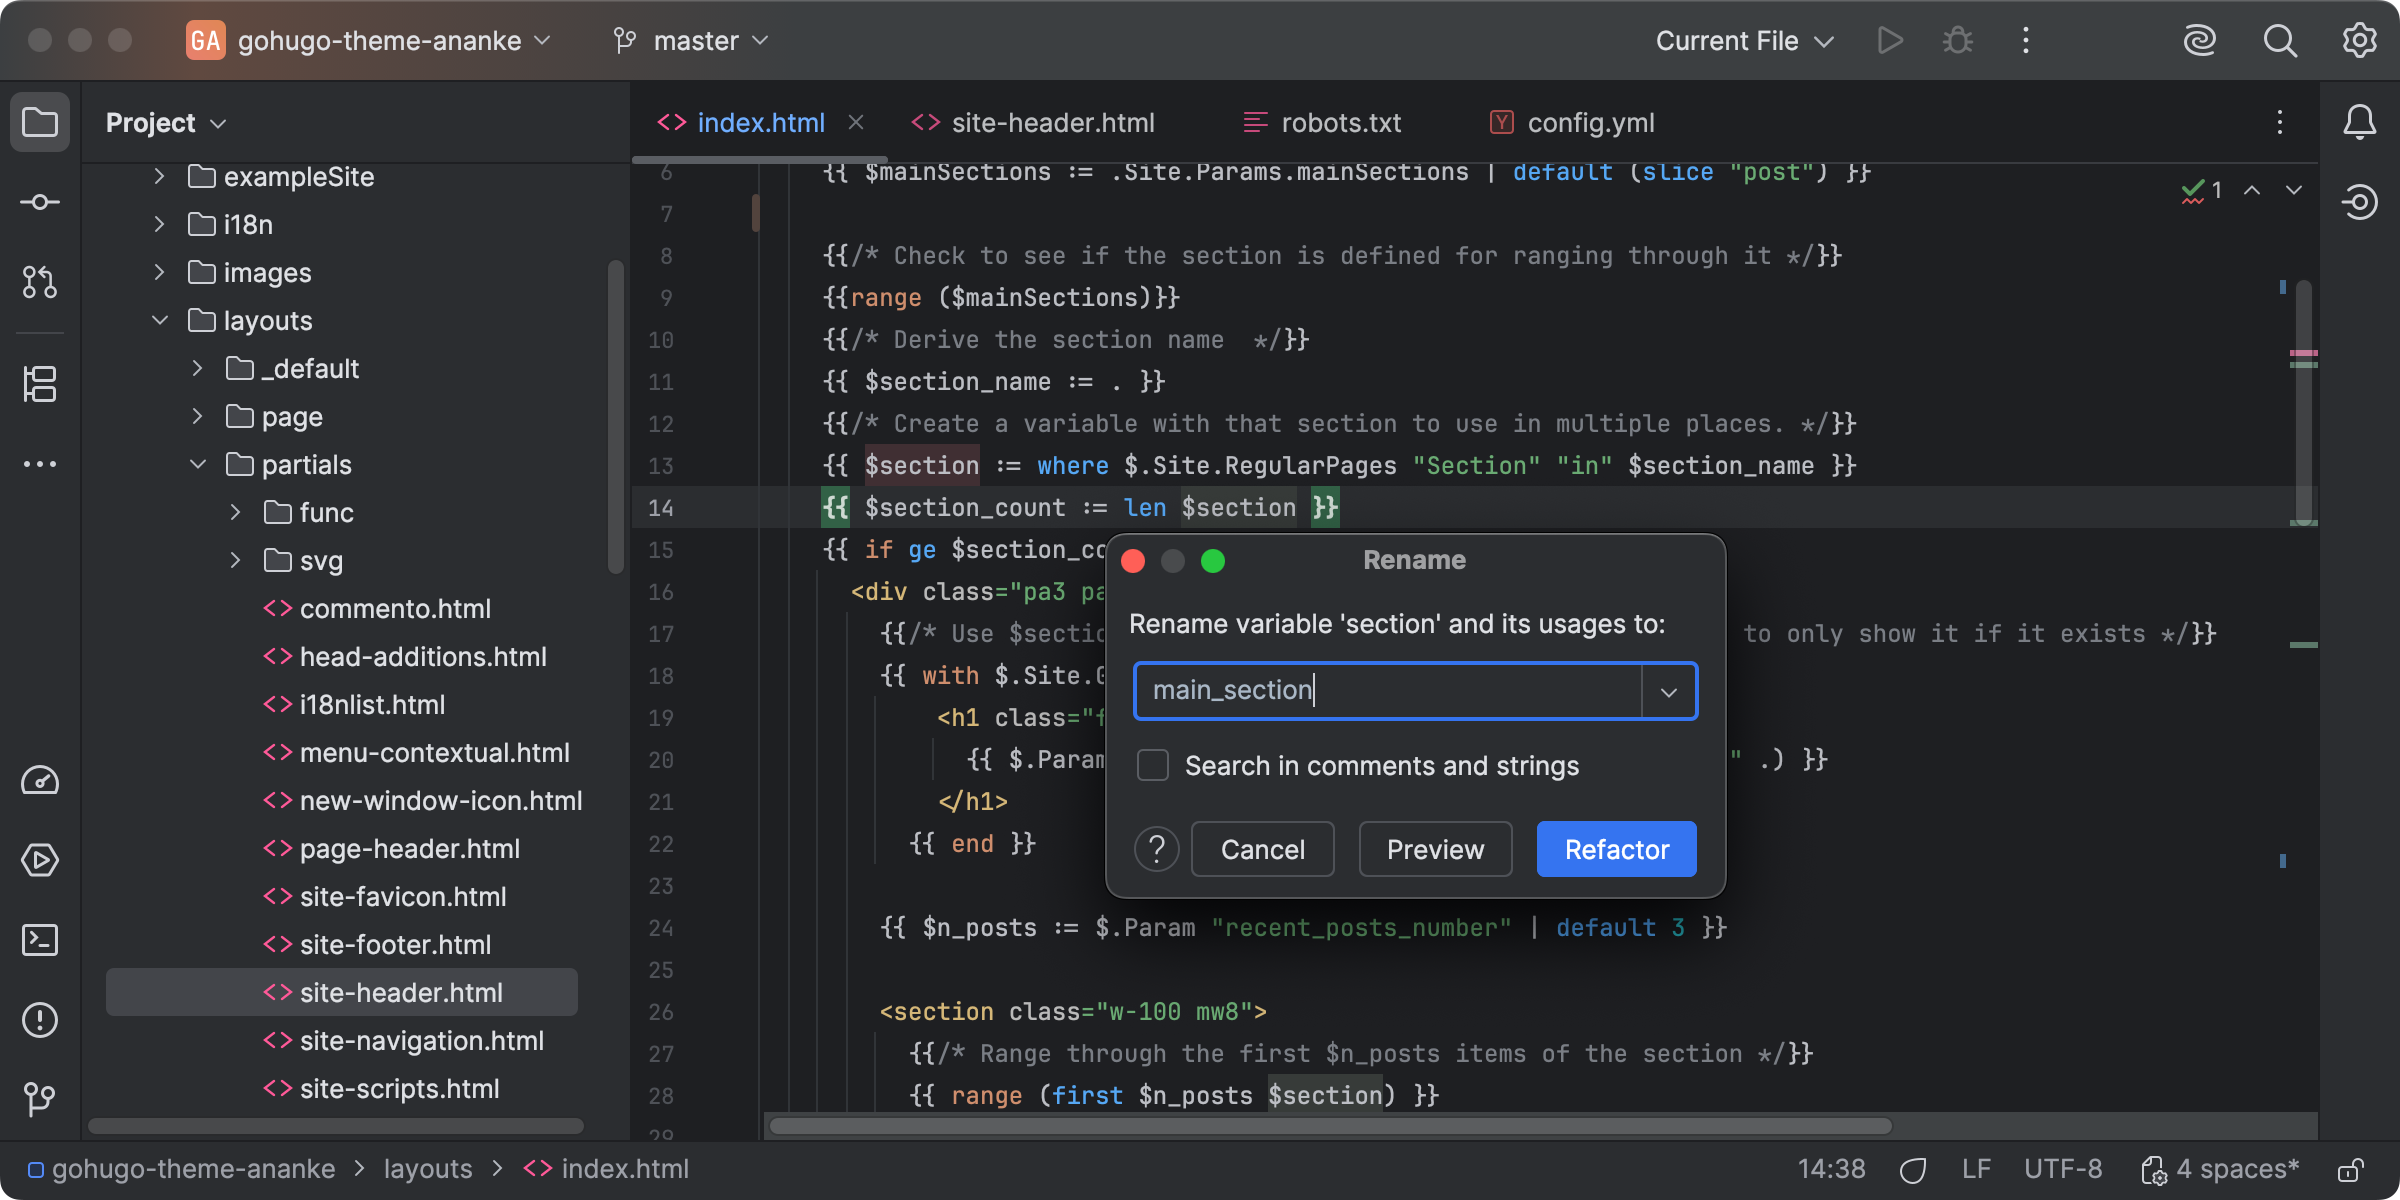Image resolution: width=2400 pixels, height=1200 pixels.
Task: Click the Preview button
Action: (1435, 849)
